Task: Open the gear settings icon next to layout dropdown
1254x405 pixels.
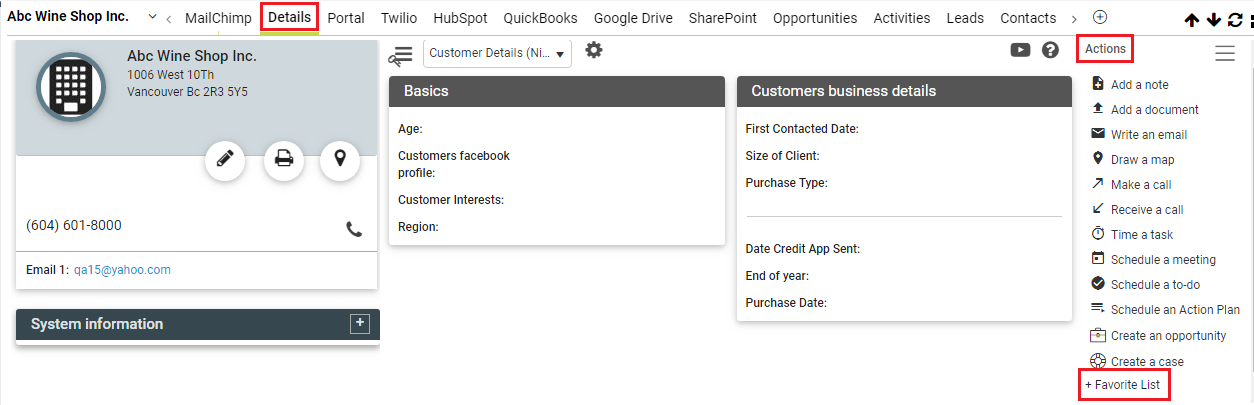Action: 594,51
